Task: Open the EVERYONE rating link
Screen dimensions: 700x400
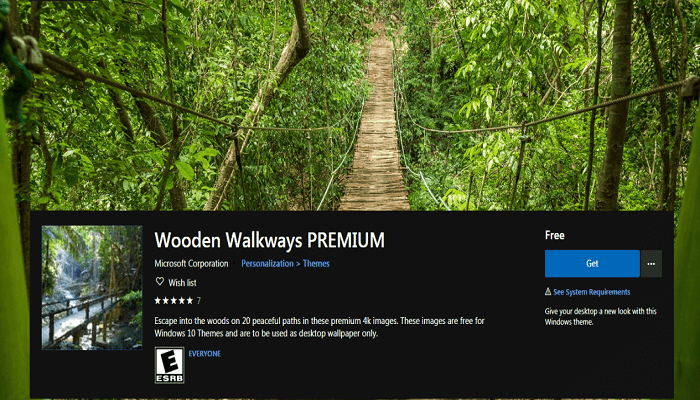Action: pos(204,354)
